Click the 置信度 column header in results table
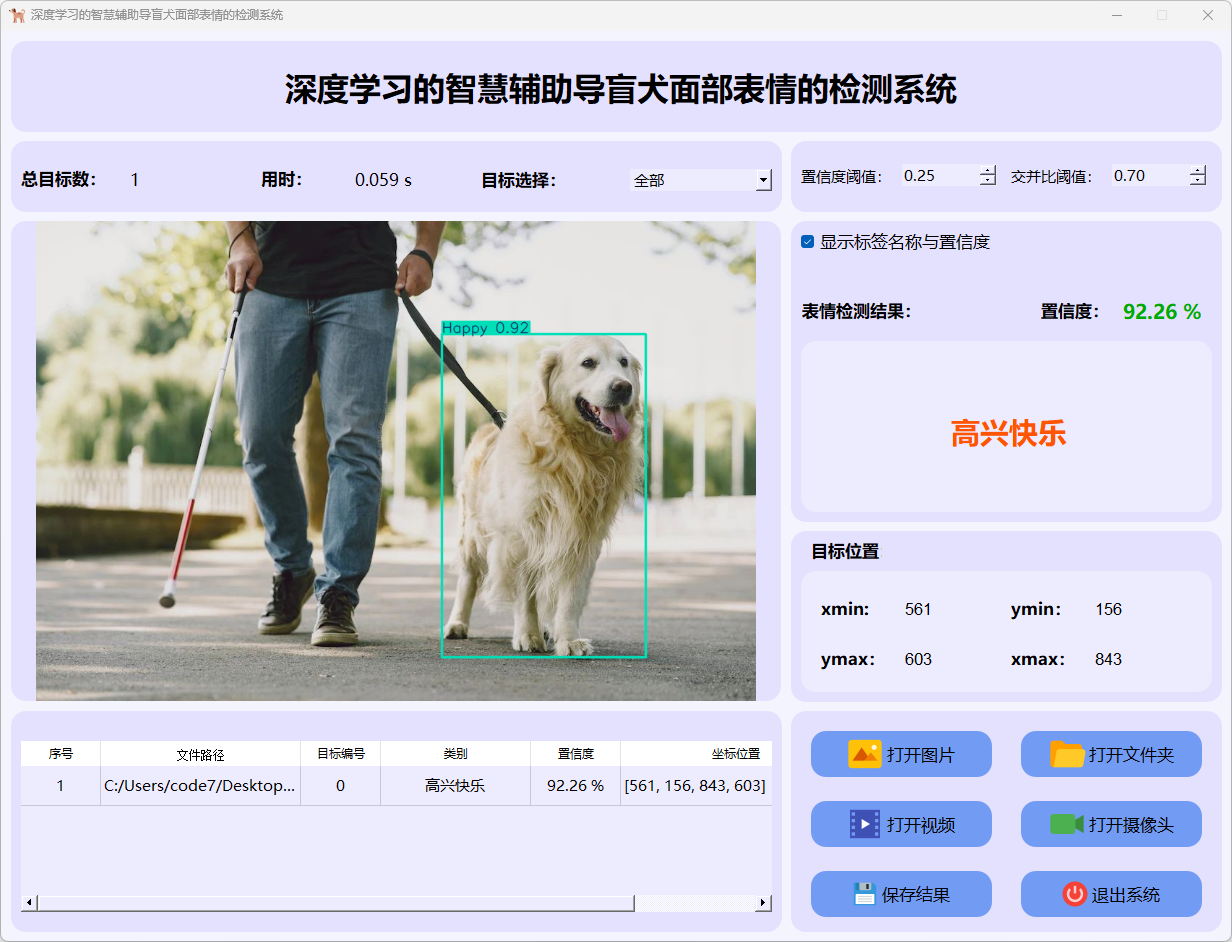Image resolution: width=1232 pixels, height=942 pixels. [575, 754]
